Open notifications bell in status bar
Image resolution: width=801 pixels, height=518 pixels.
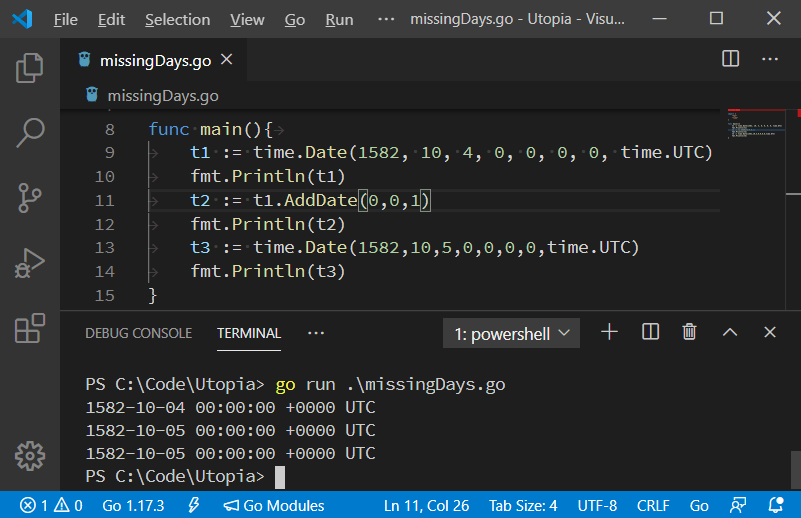point(776,506)
